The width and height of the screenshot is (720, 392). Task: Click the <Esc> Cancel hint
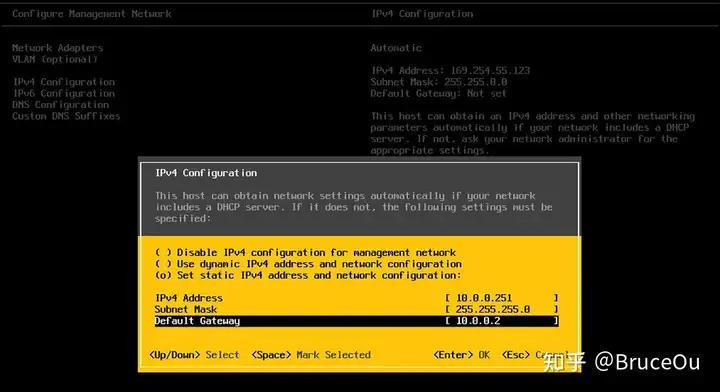(x=535, y=355)
